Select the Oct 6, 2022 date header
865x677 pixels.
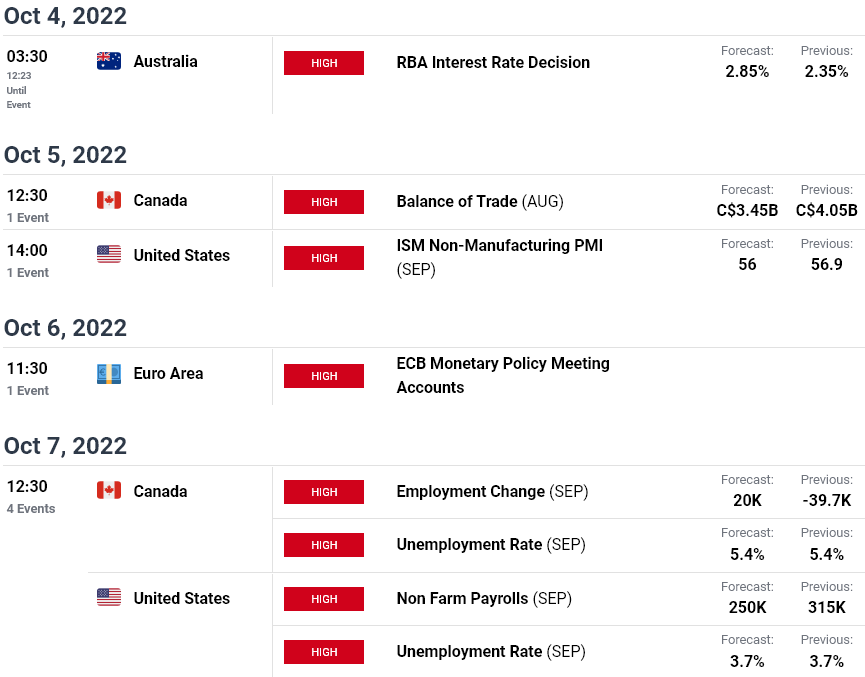click(x=65, y=328)
